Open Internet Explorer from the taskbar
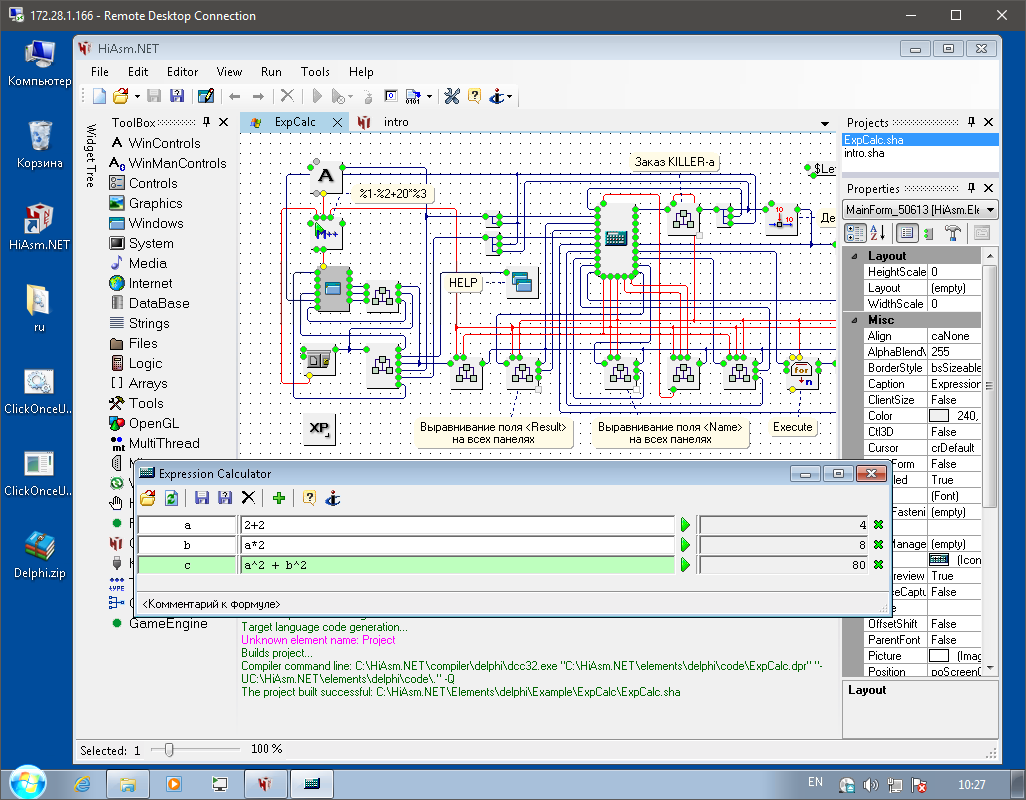This screenshot has width=1026, height=800. [x=83, y=783]
